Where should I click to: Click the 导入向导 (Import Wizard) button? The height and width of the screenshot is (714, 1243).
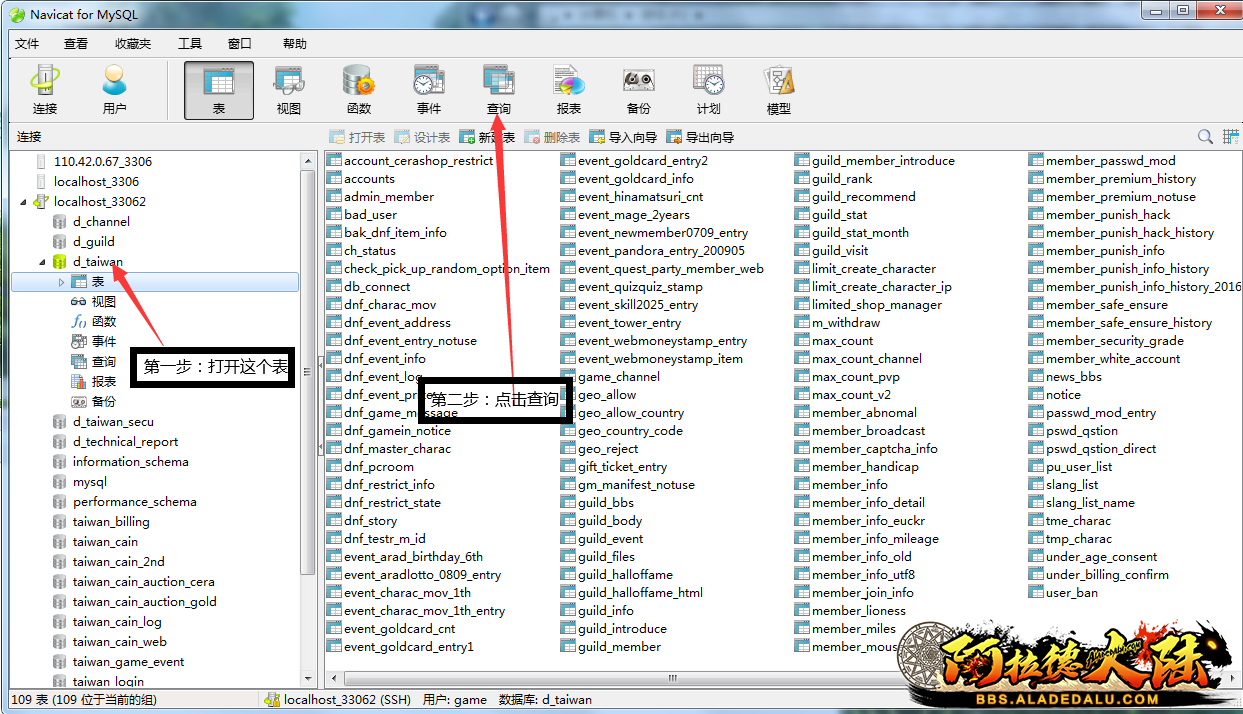[x=623, y=138]
